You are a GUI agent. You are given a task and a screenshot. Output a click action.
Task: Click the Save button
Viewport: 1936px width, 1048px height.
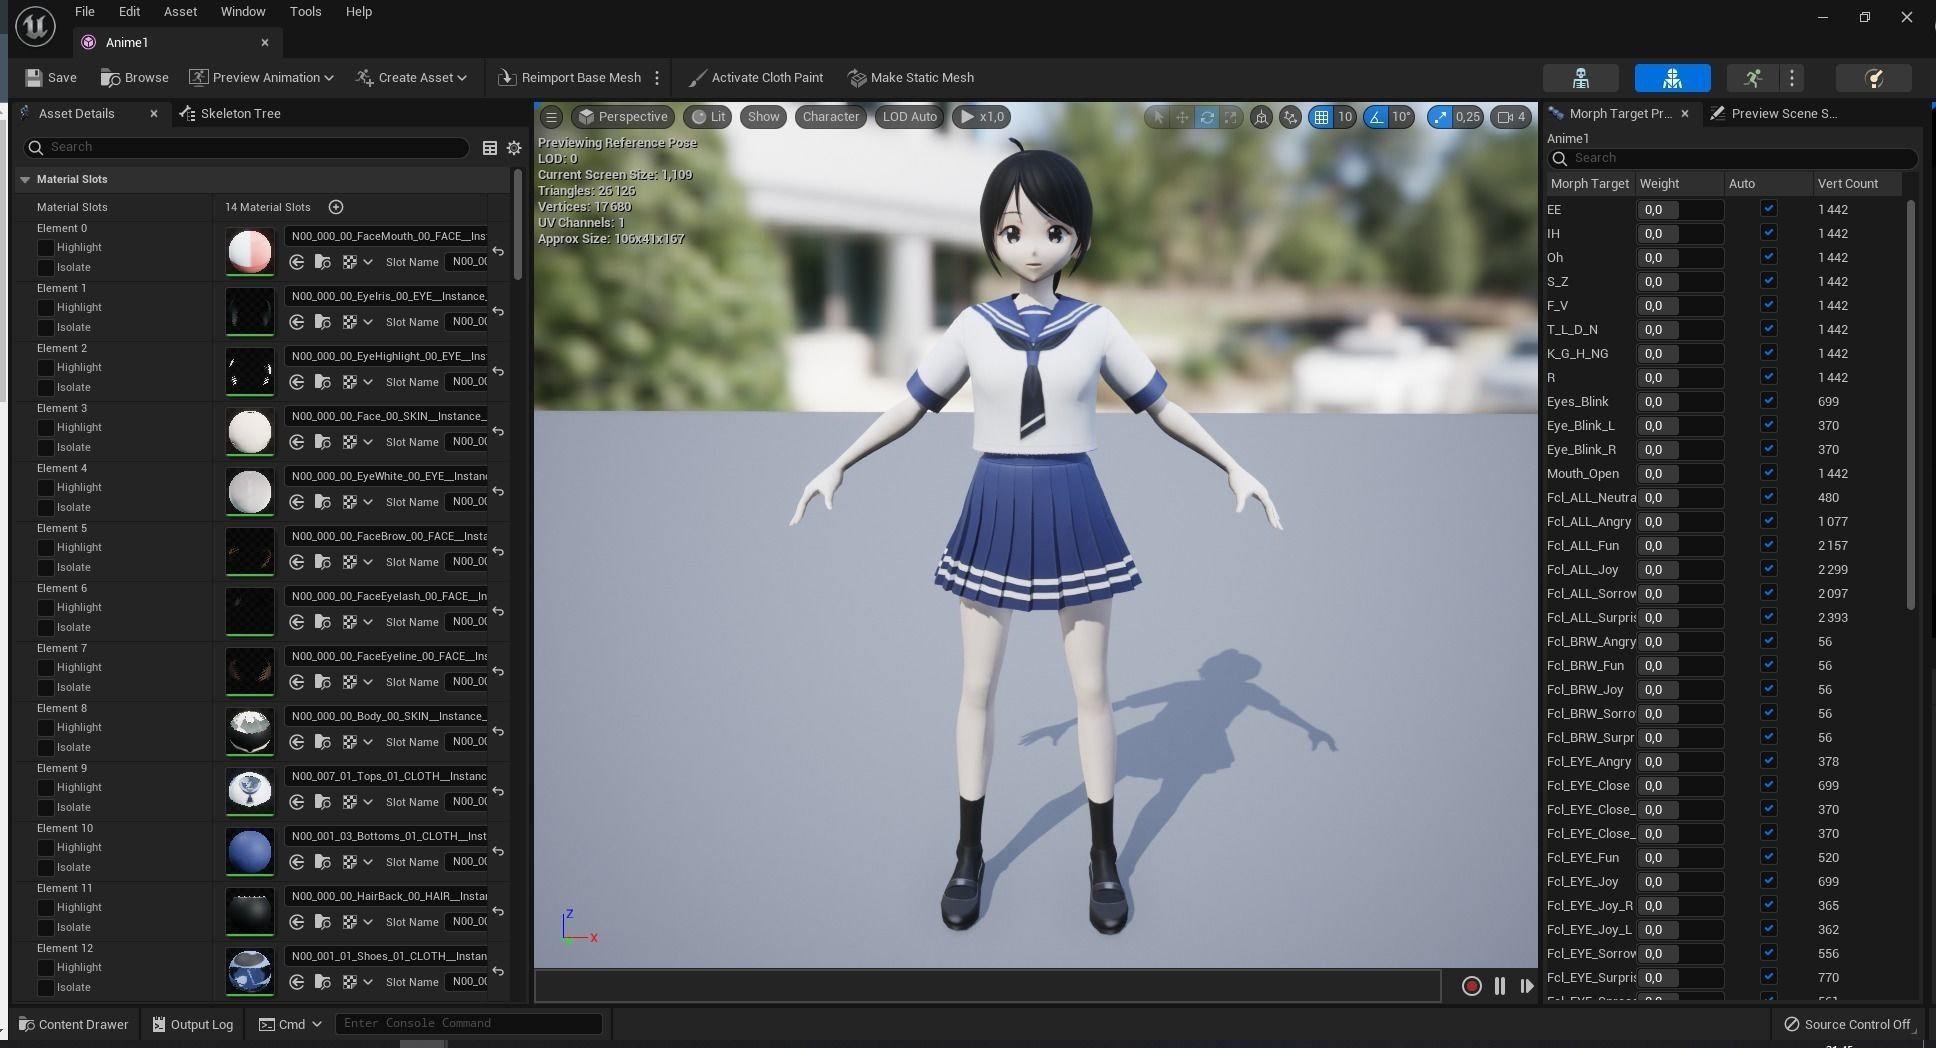pyautogui.click(x=50, y=77)
